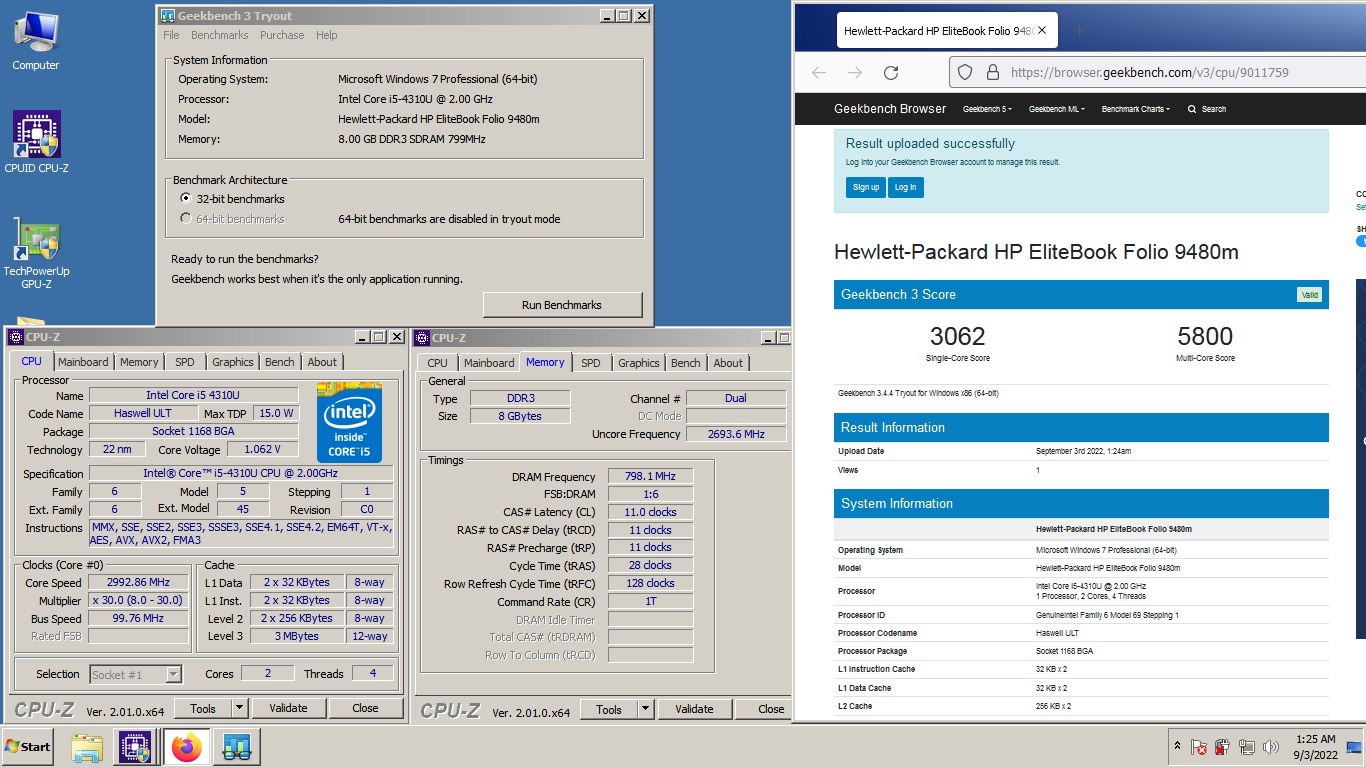Click the Intel Core i5 logo in CPU-Z
1366x768 pixels.
tap(349, 421)
